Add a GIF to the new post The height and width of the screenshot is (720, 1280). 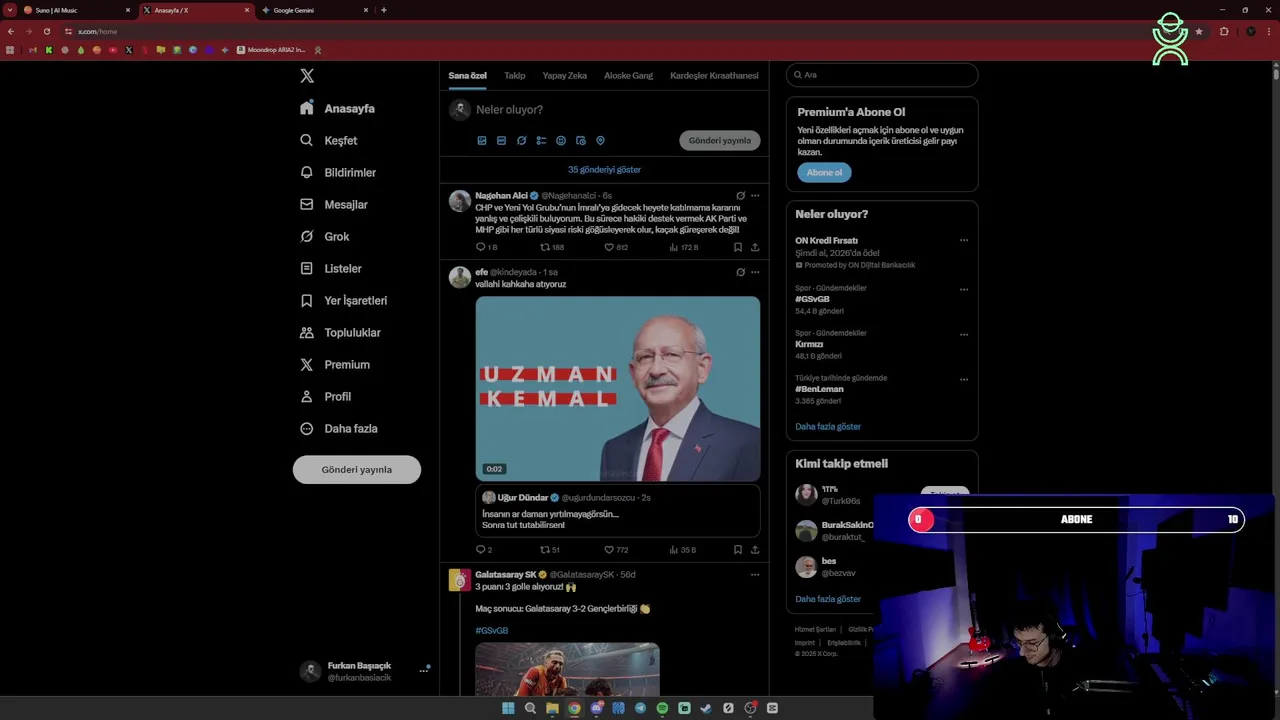coord(502,141)
